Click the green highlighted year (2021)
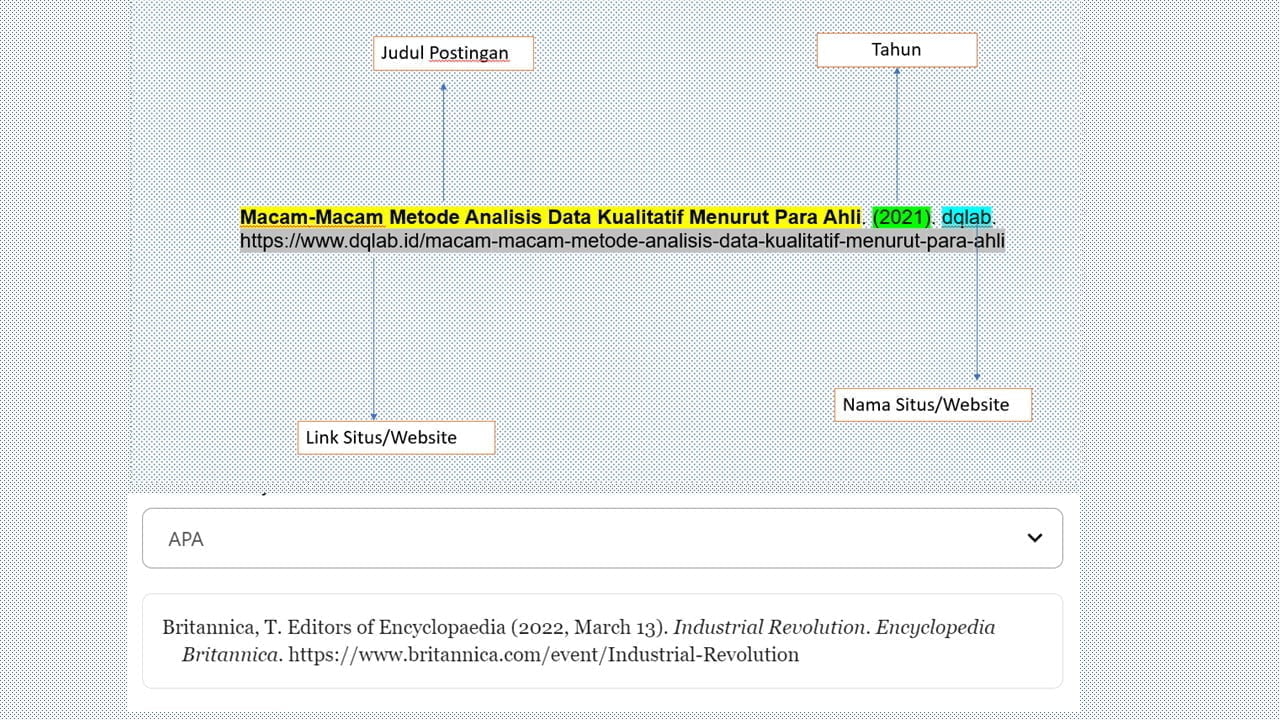The height and width of the screenshot is (720, 1280). click(901, 217)
